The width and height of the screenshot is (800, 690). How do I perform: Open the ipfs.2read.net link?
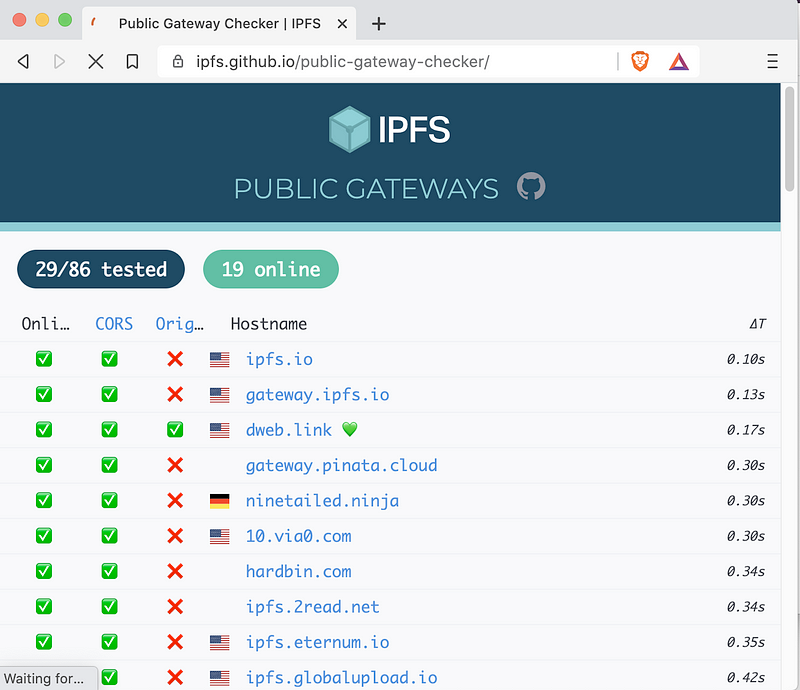coord(313,607)
